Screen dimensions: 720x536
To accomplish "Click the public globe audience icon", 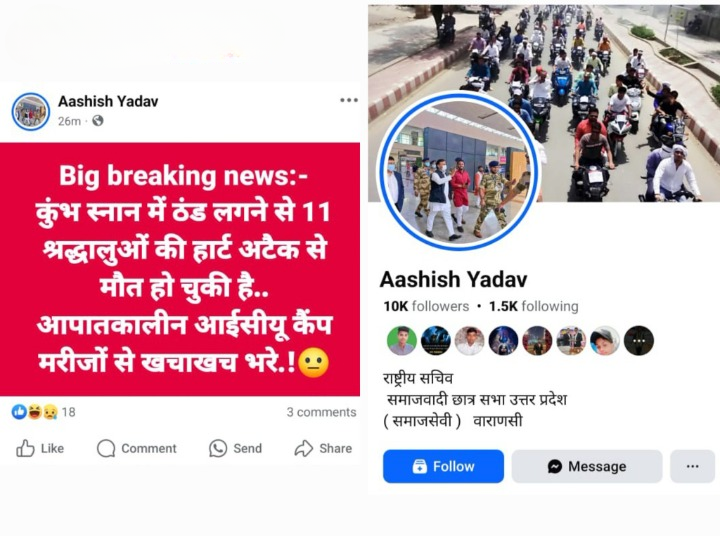I will tap(98, 121).
